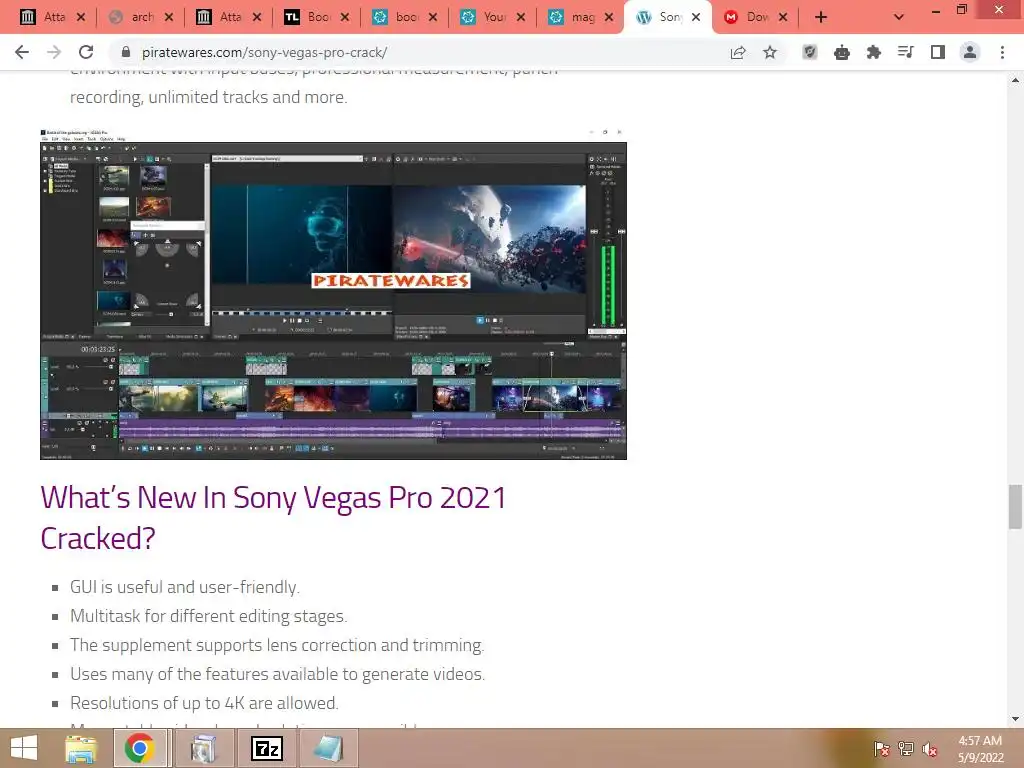
Task: Open the notepad app in the taskbar
Action: point(328,748)
